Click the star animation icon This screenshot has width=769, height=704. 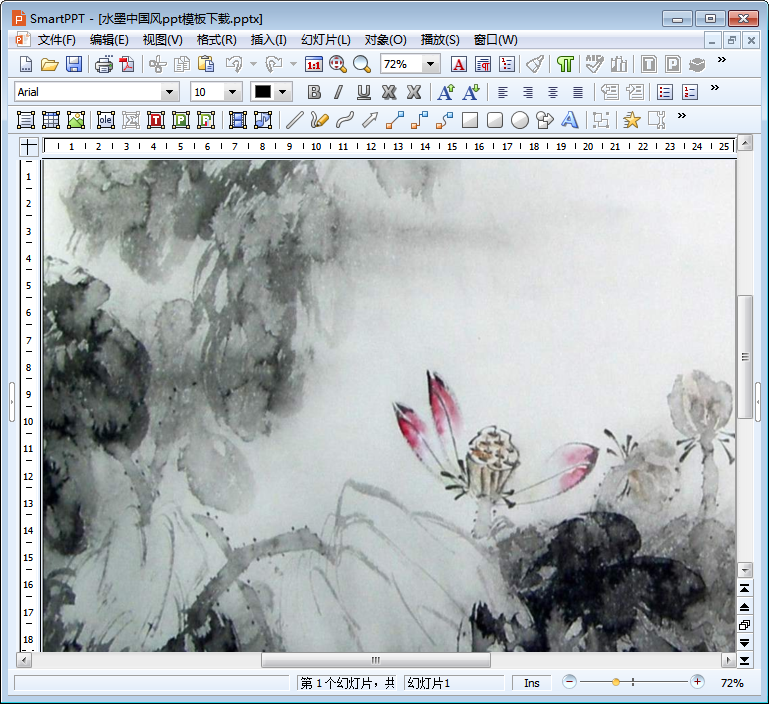631,120
